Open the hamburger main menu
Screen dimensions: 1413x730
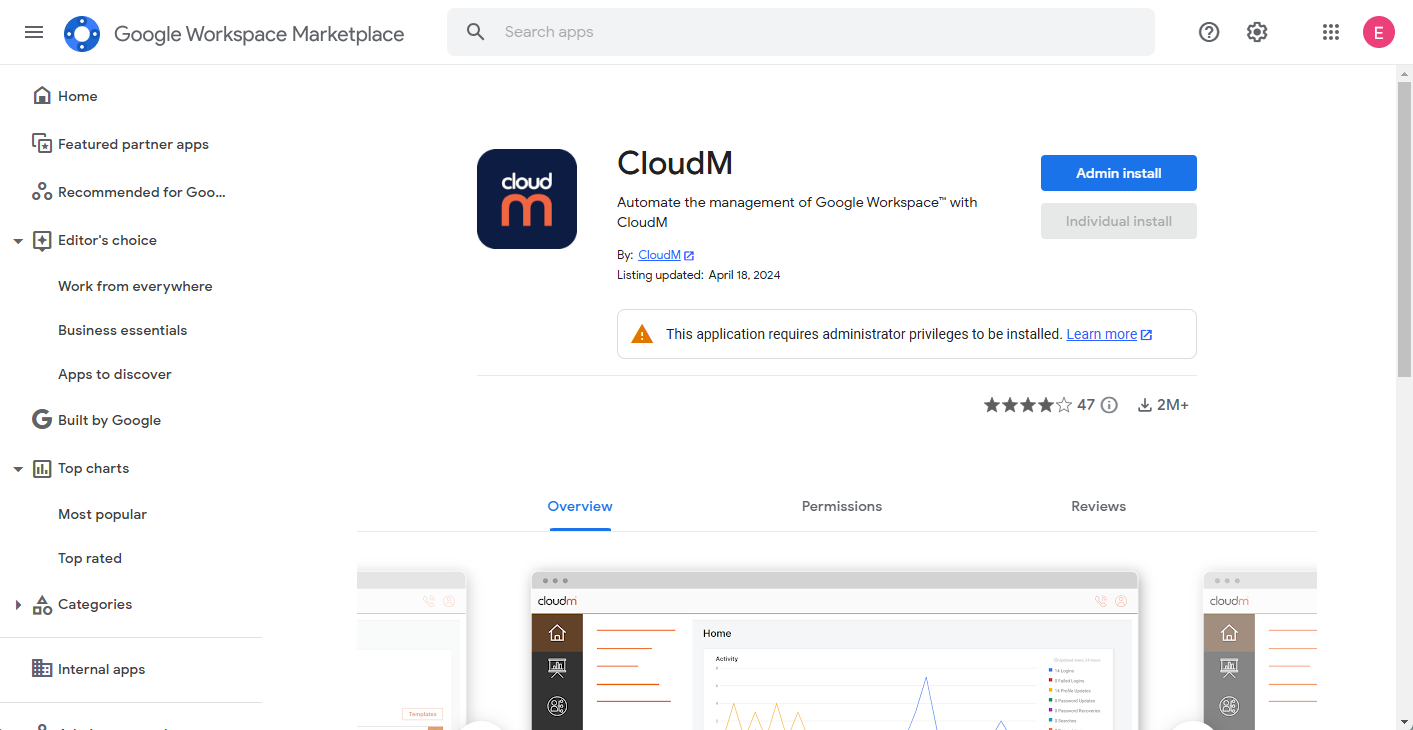(x=34, y=32)
